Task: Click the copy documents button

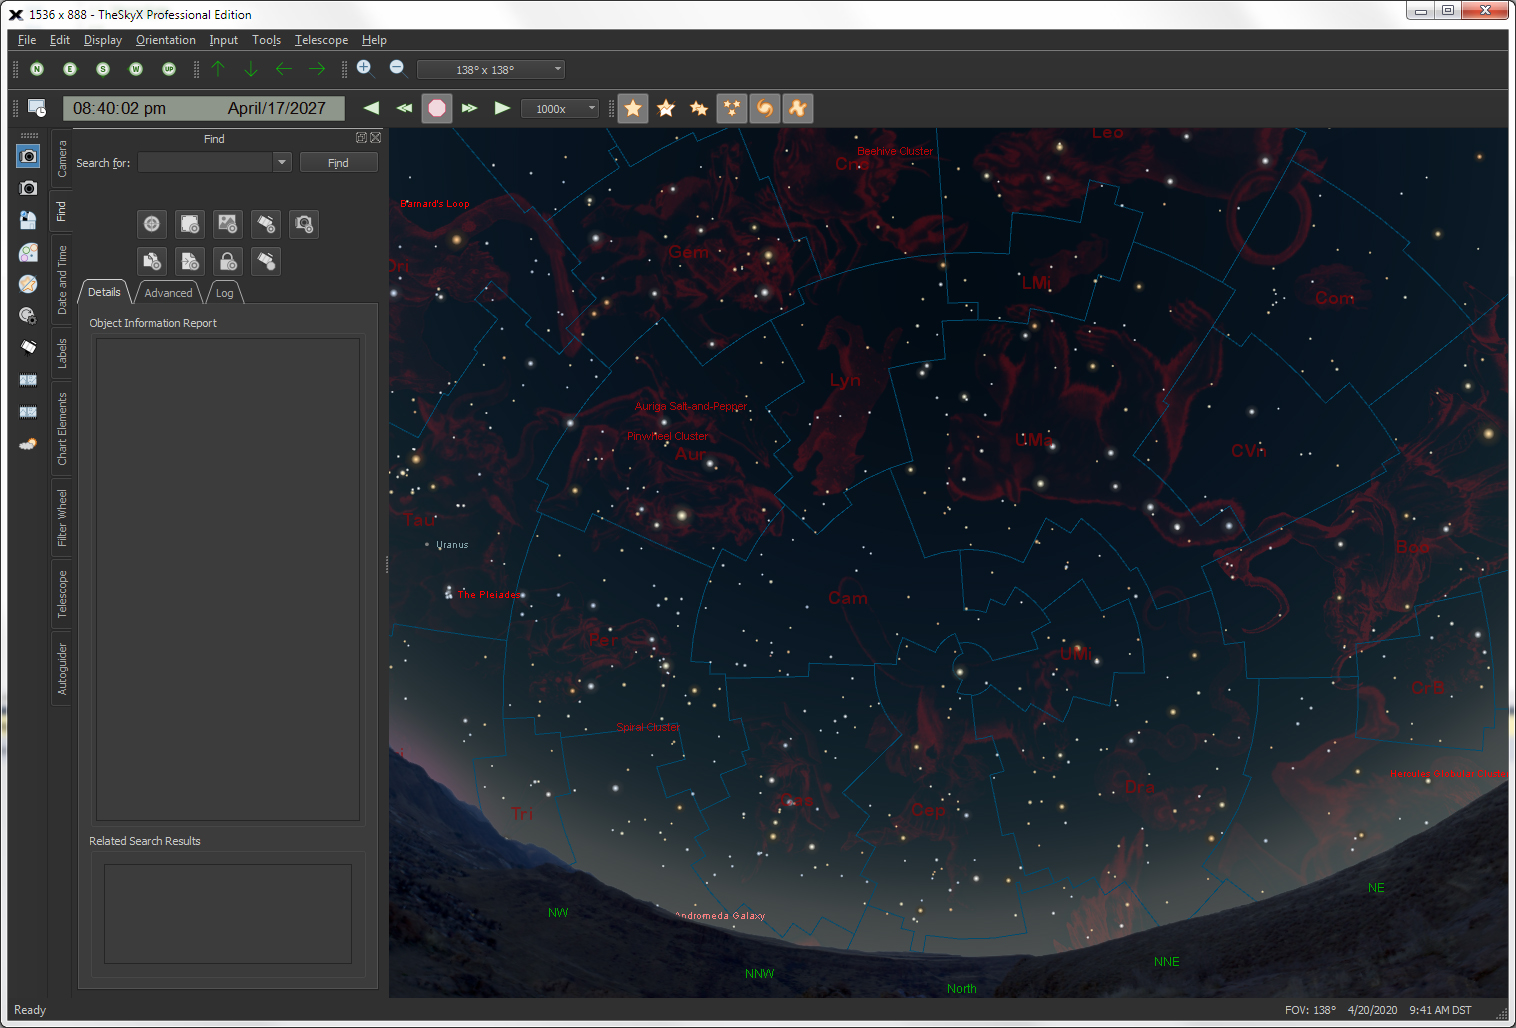Action: pyautogui.click(x=152, y=261)
